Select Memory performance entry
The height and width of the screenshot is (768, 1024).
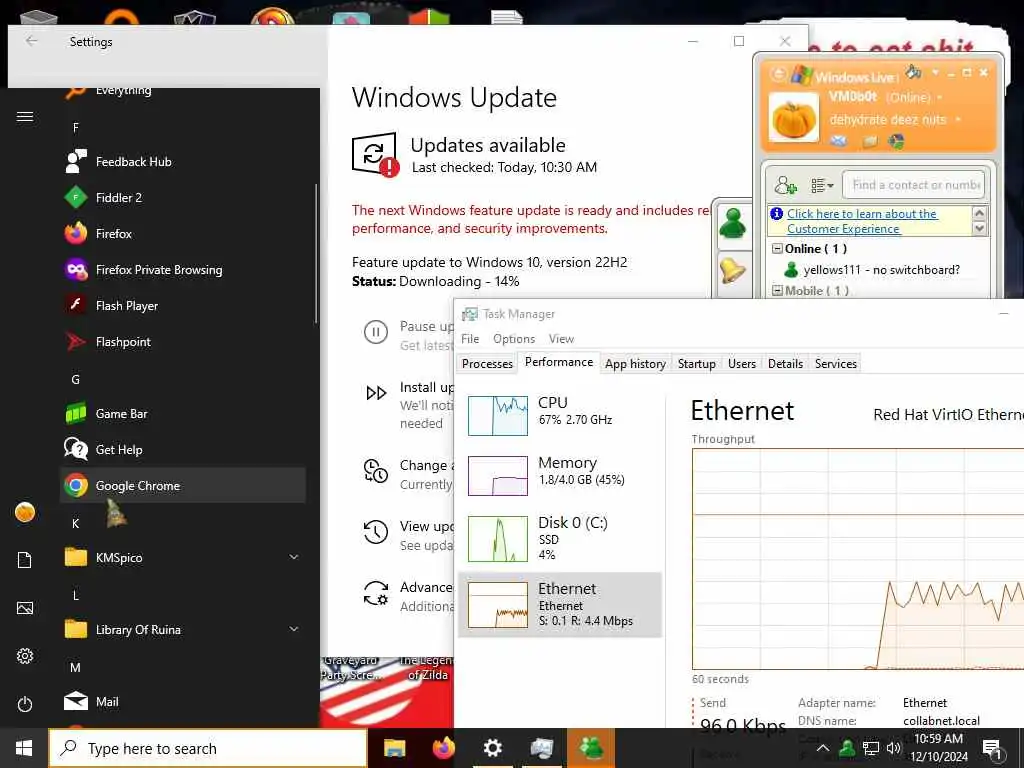pyautogui.click(x=560, y=475)
